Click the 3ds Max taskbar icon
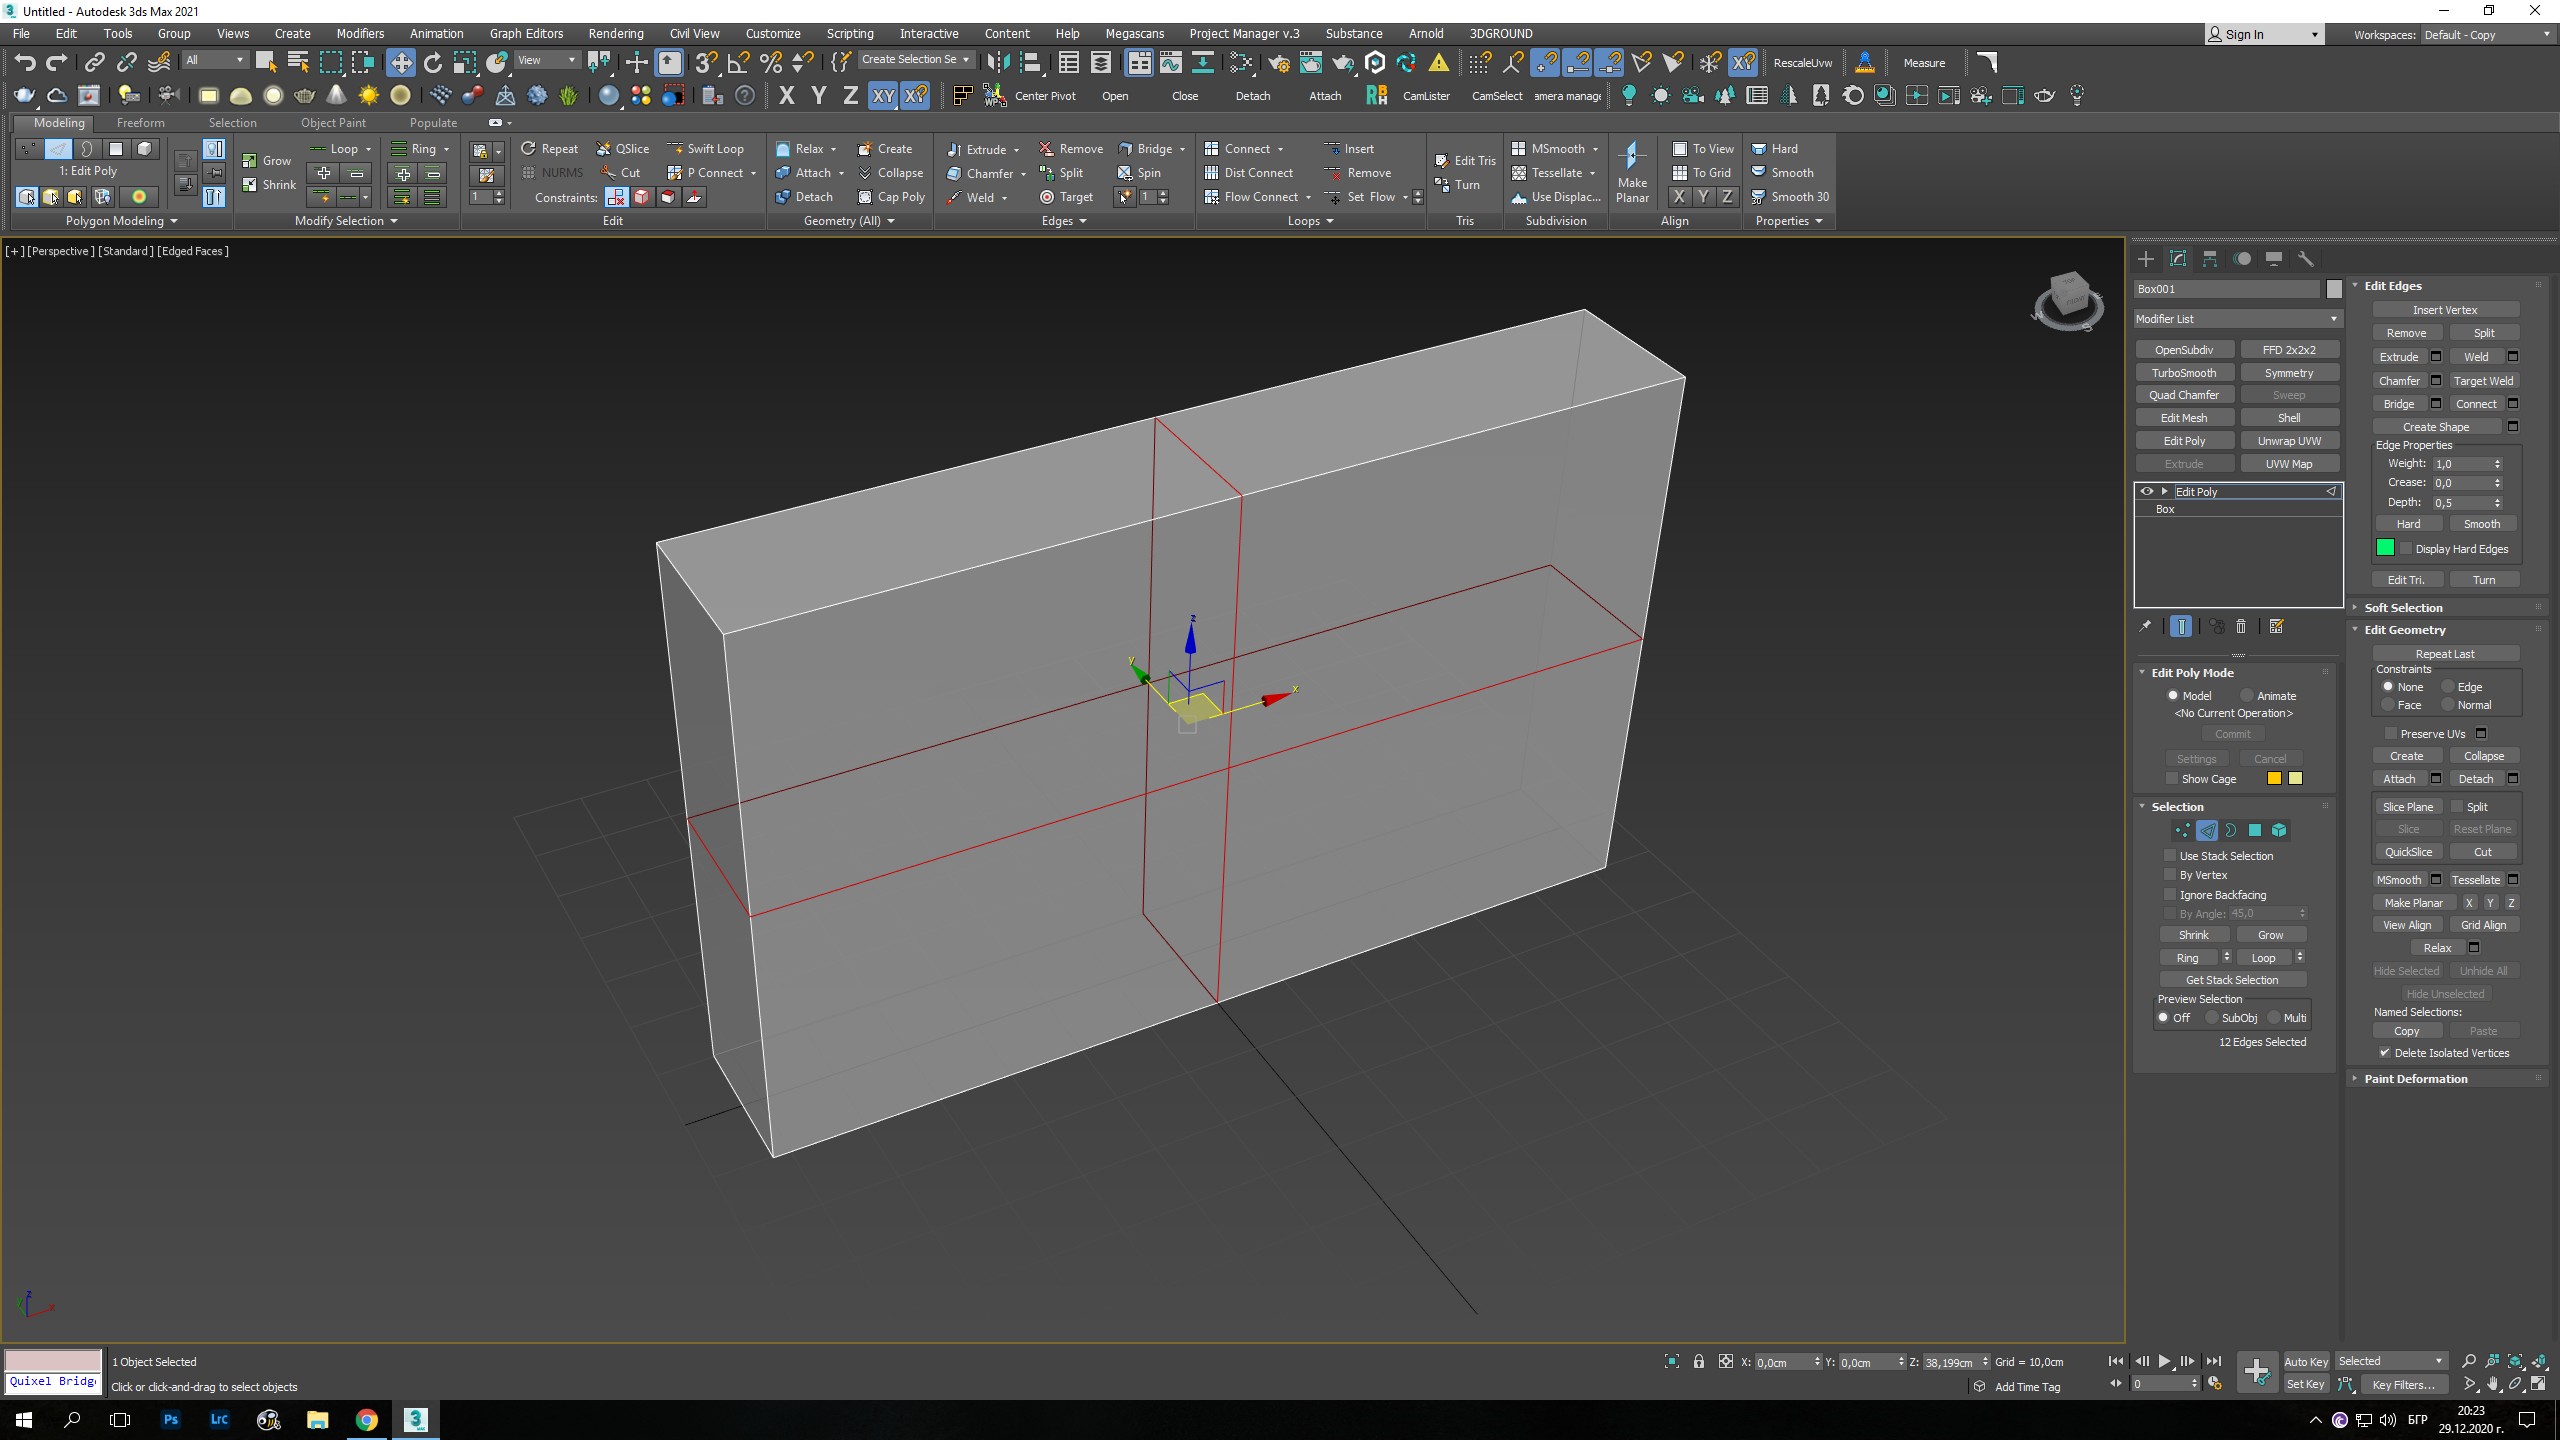The height and width of the screenshot is (1440, 2560). point(415,1419)
